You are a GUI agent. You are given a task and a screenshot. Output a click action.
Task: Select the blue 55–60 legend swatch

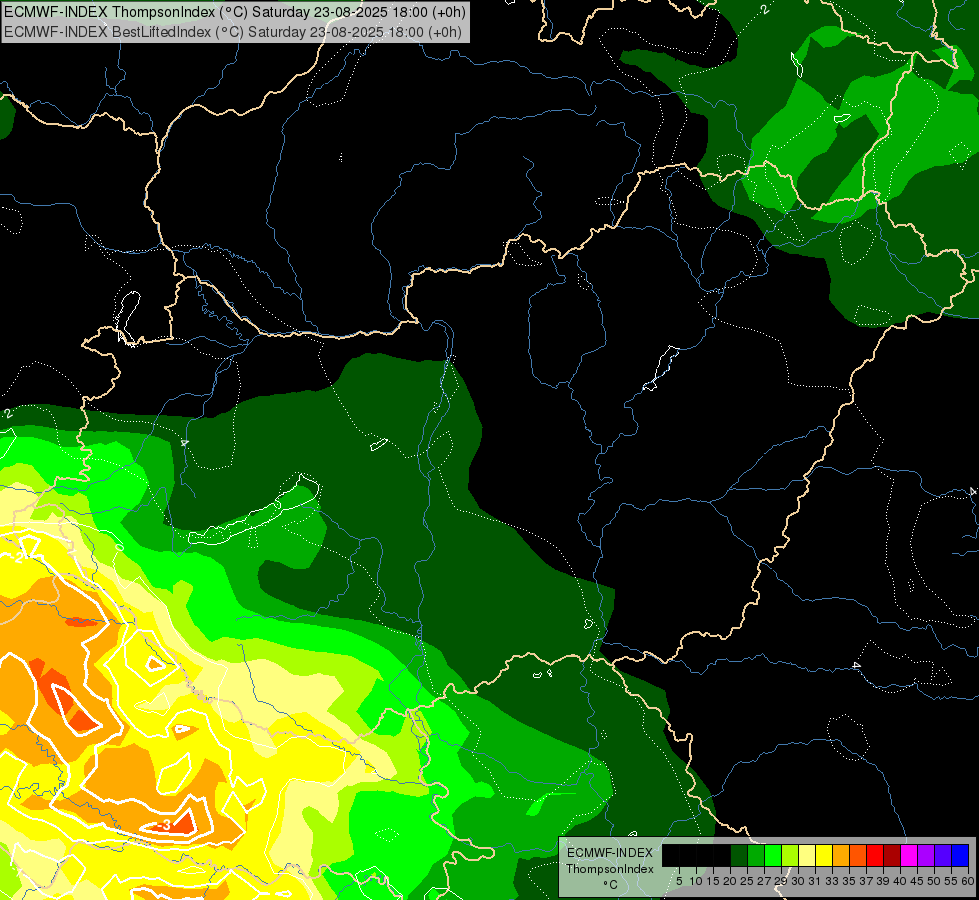(960, 855)
